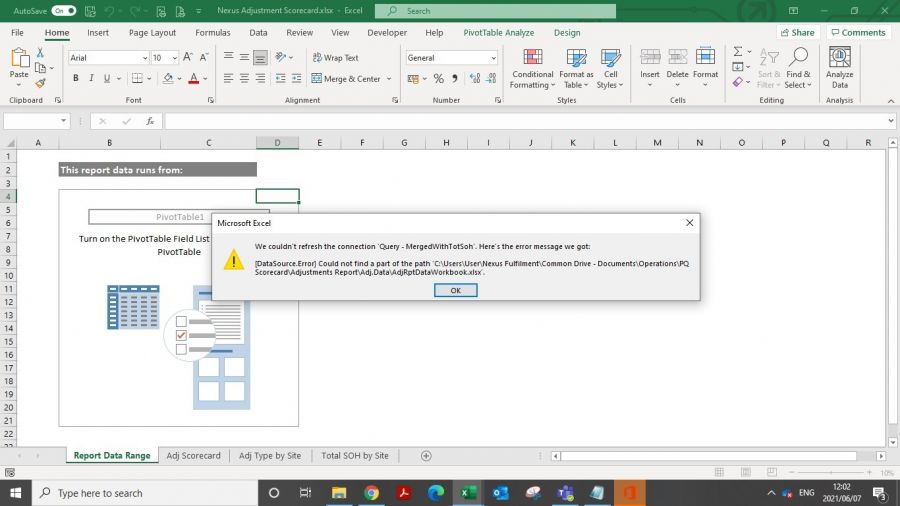Click the Format Painter brush icon
The height and width of the screenshot is (506, 900).
pyautogui.click(x=40, y=84)
